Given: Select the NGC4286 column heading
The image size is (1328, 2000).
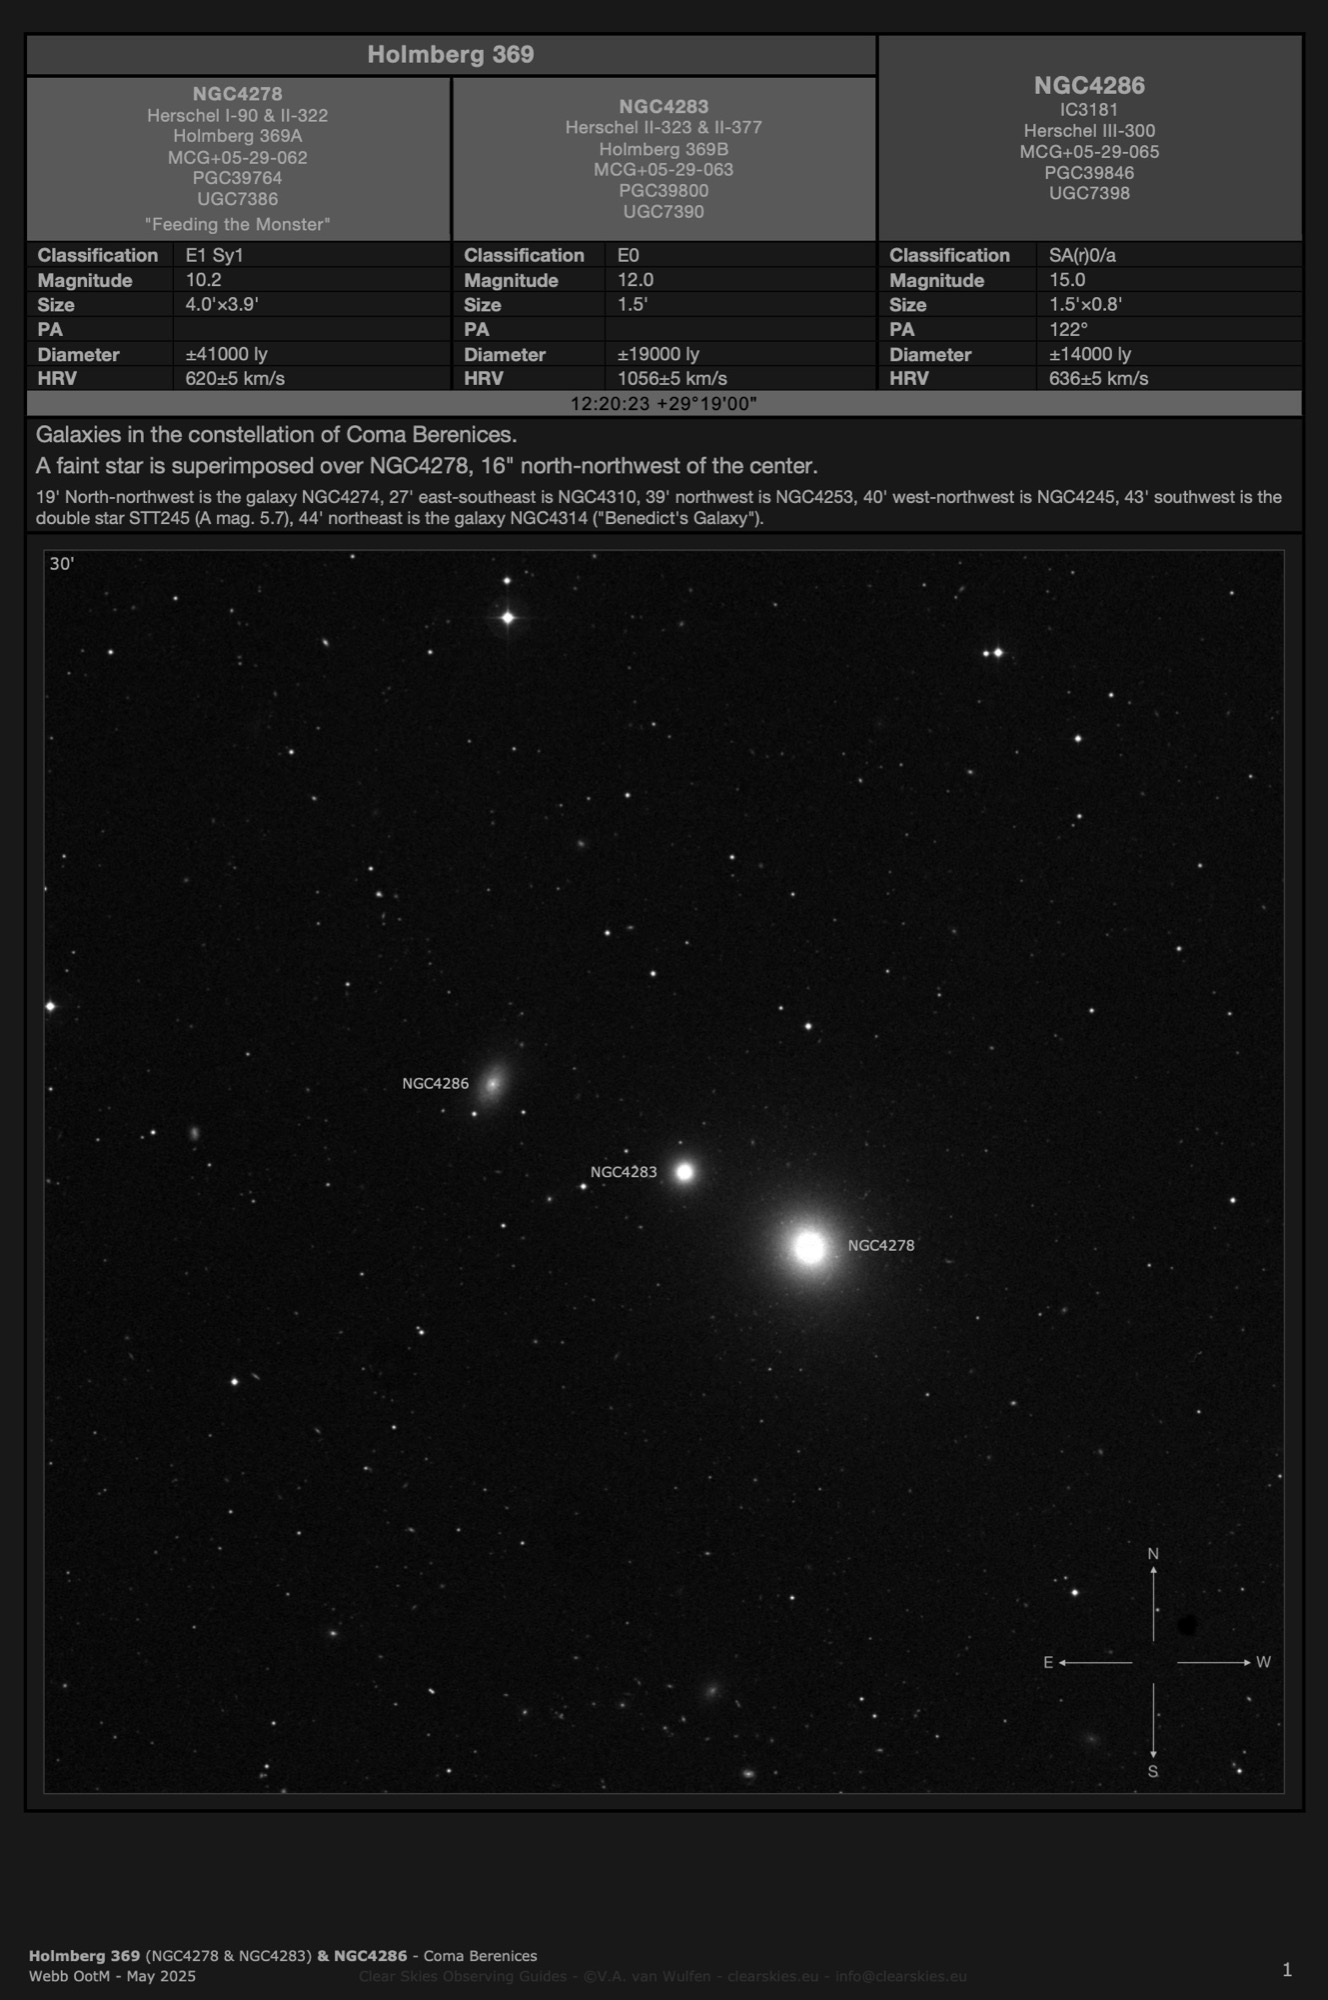Looking at the screenshot, I should click(x=1089, y=86).
